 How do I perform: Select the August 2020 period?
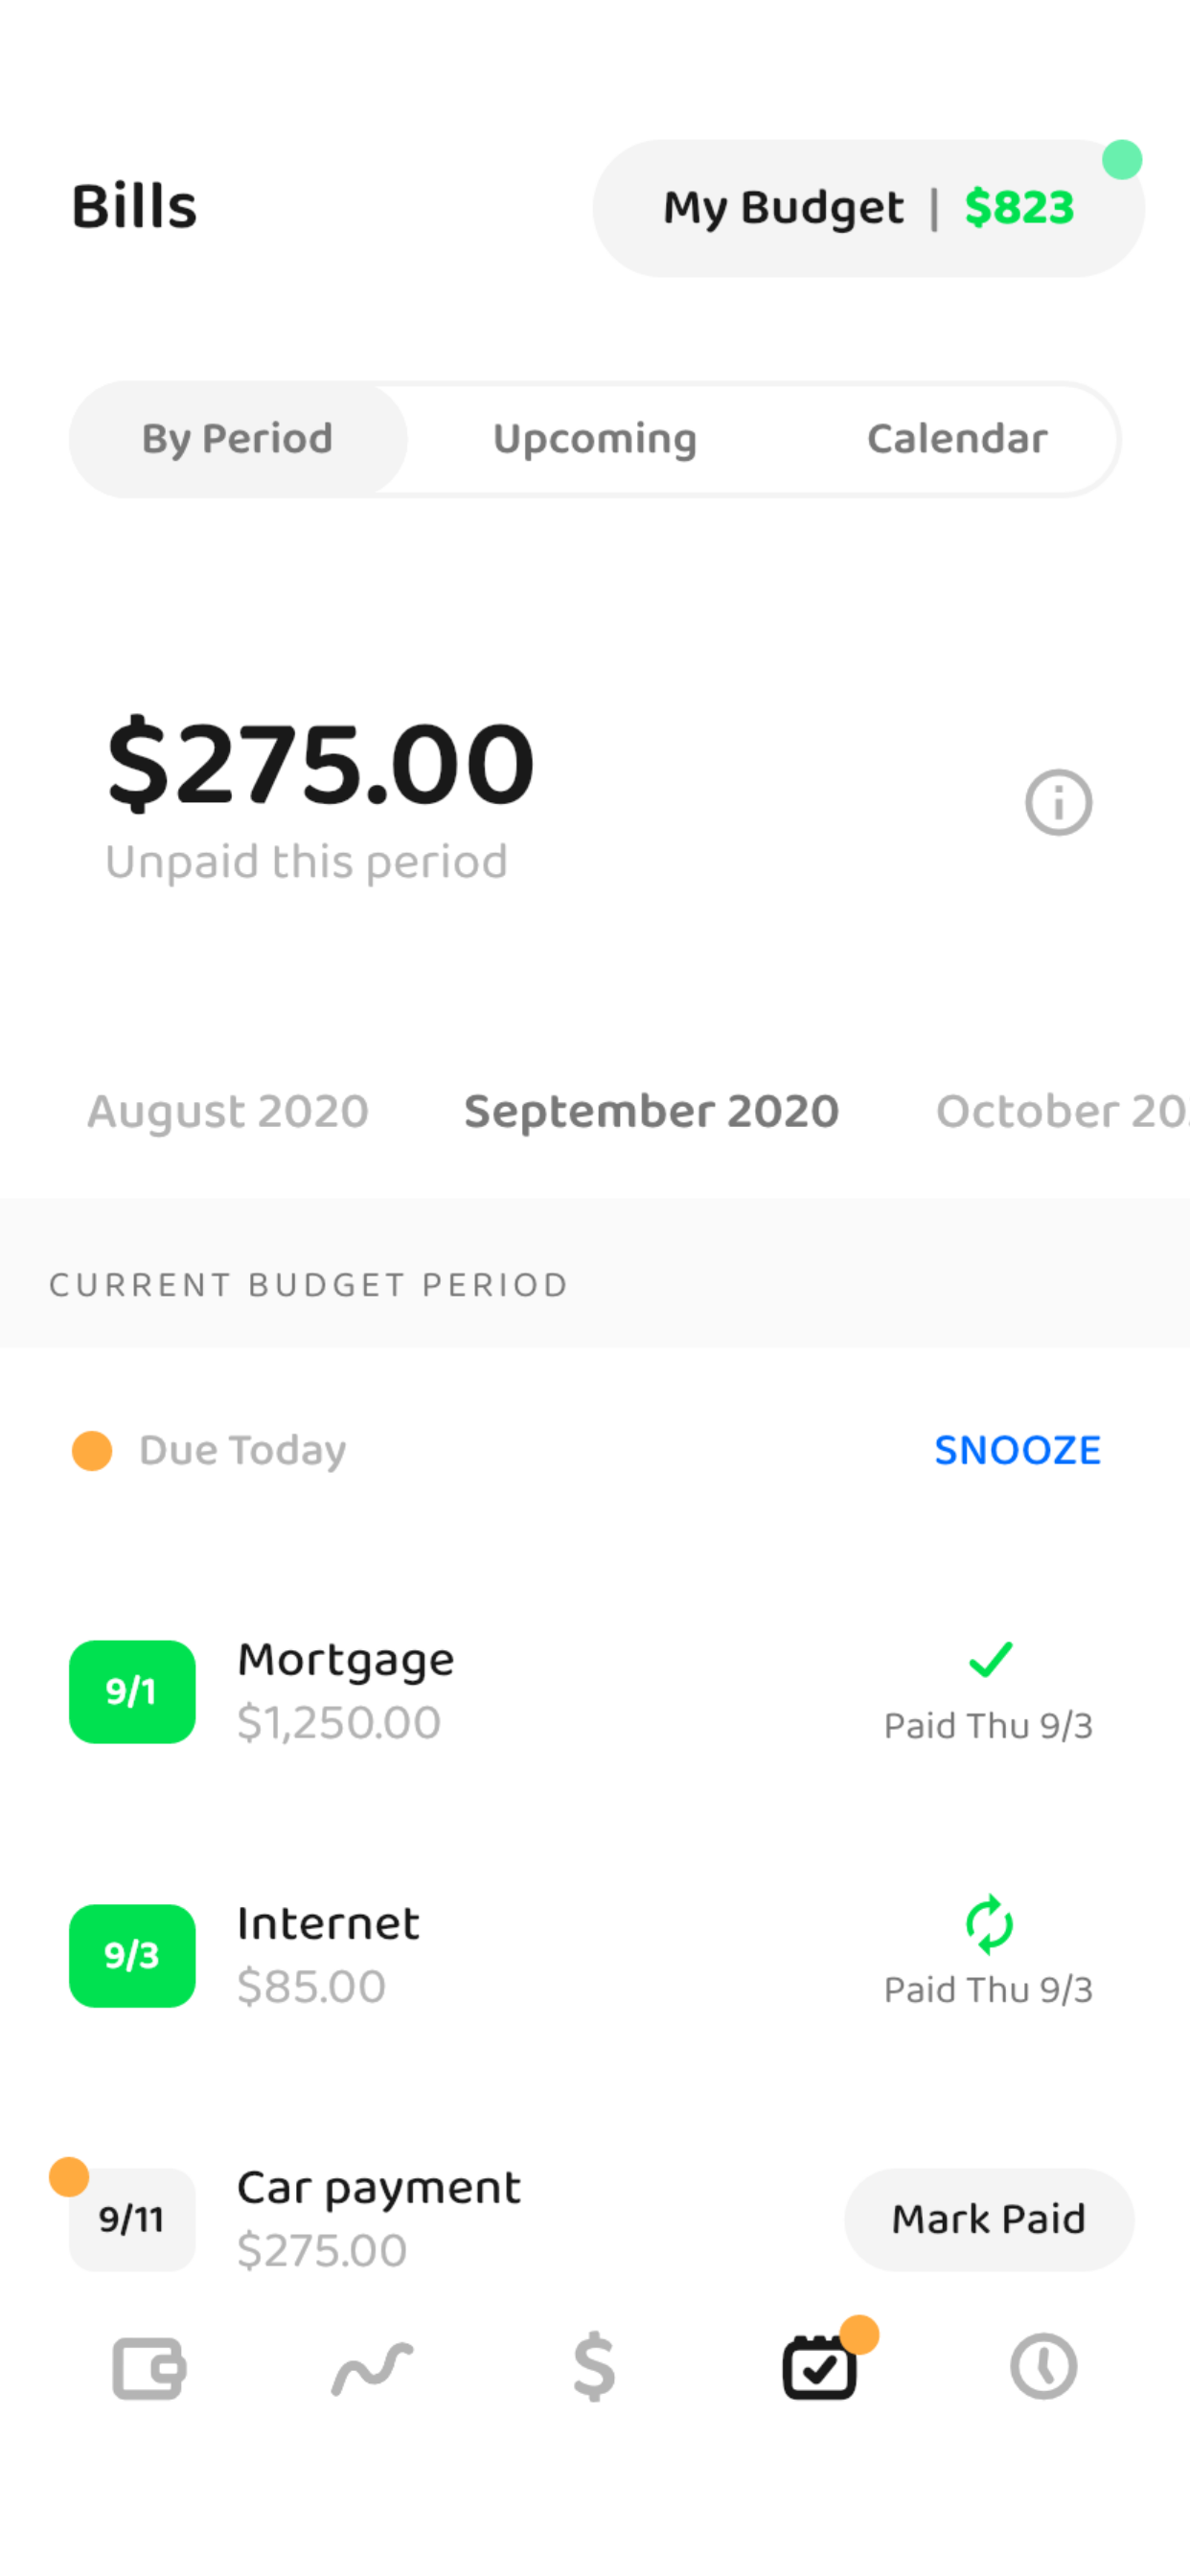(228, 1111)
